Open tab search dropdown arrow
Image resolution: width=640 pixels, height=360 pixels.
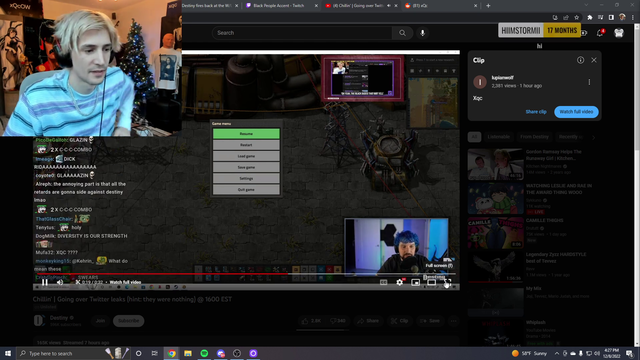click(586, 5)
